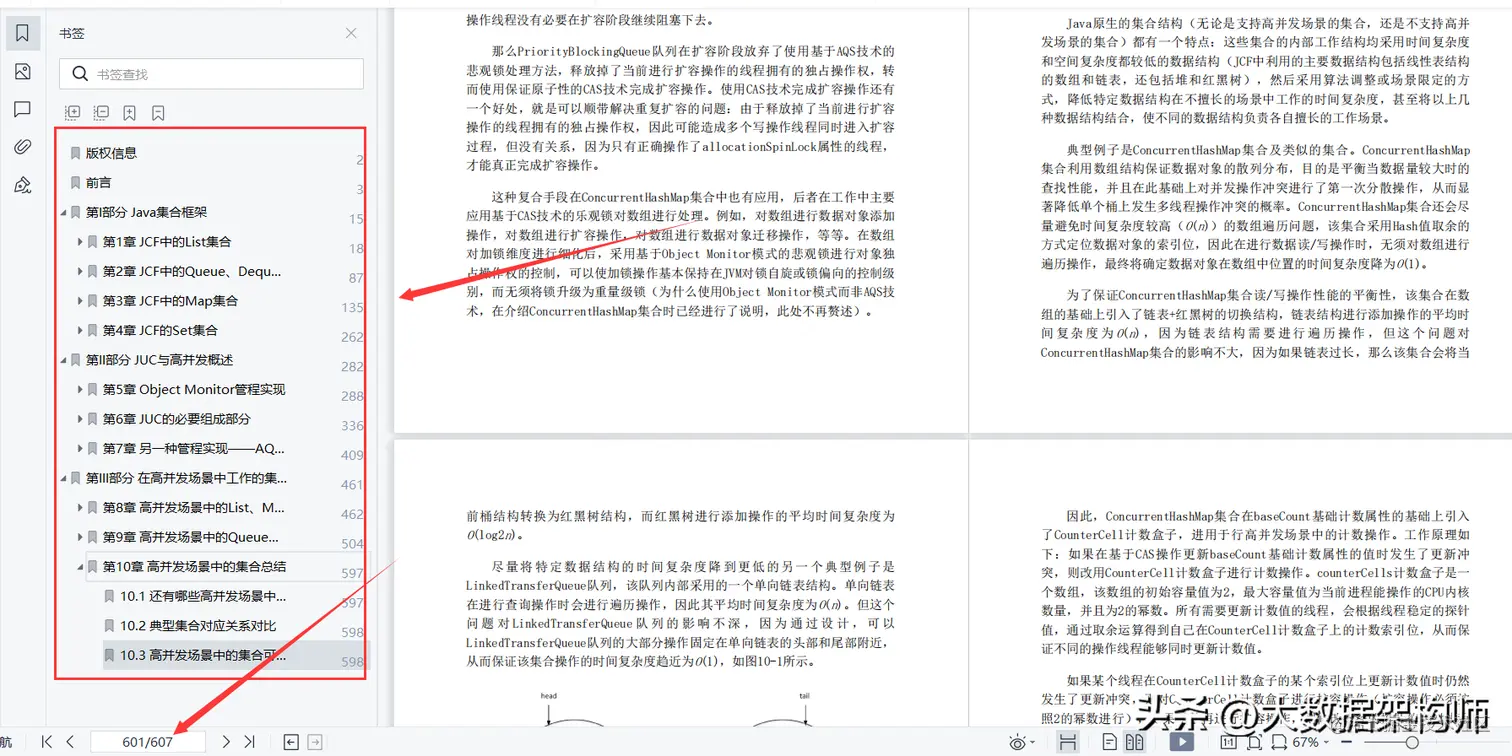Collapse 第10章 高并发场景中的集合总结 chapter
Viewport: 1512px width, 756px height.
point(80,566)
